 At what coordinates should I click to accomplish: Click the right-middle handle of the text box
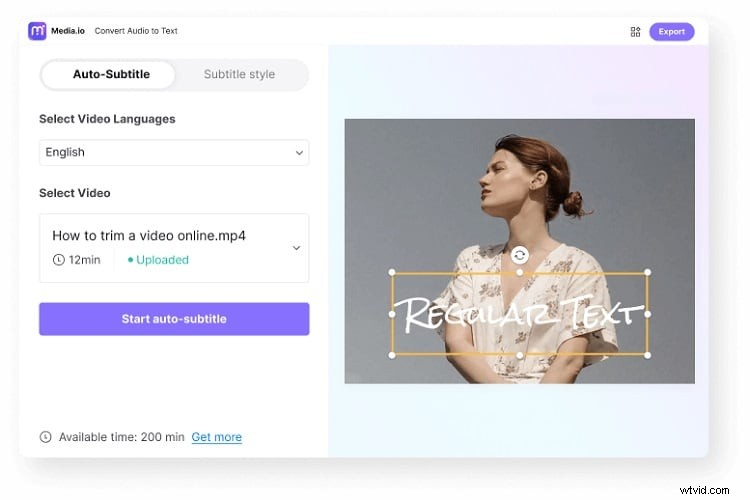(647, 314)
